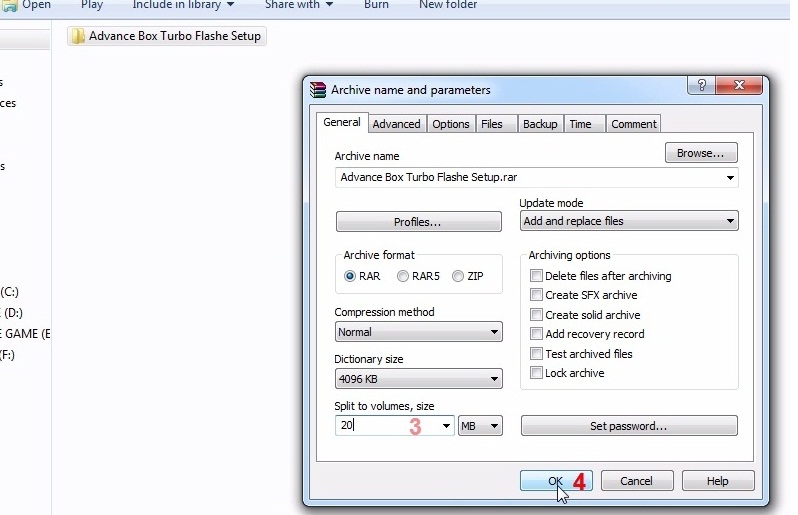Click the Help button
The image size is (798, 515).
click(x=718, y=481)
